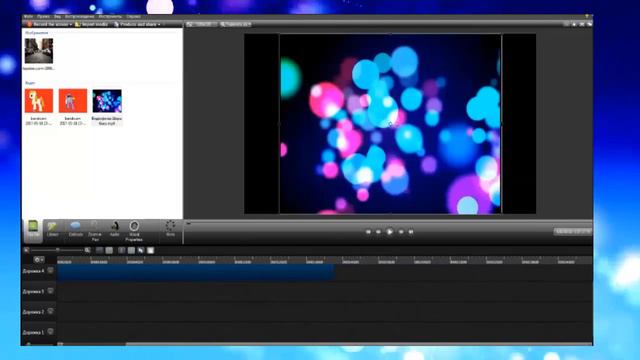Expand Produce and share dropdown arrow

[x=159, y=24]
